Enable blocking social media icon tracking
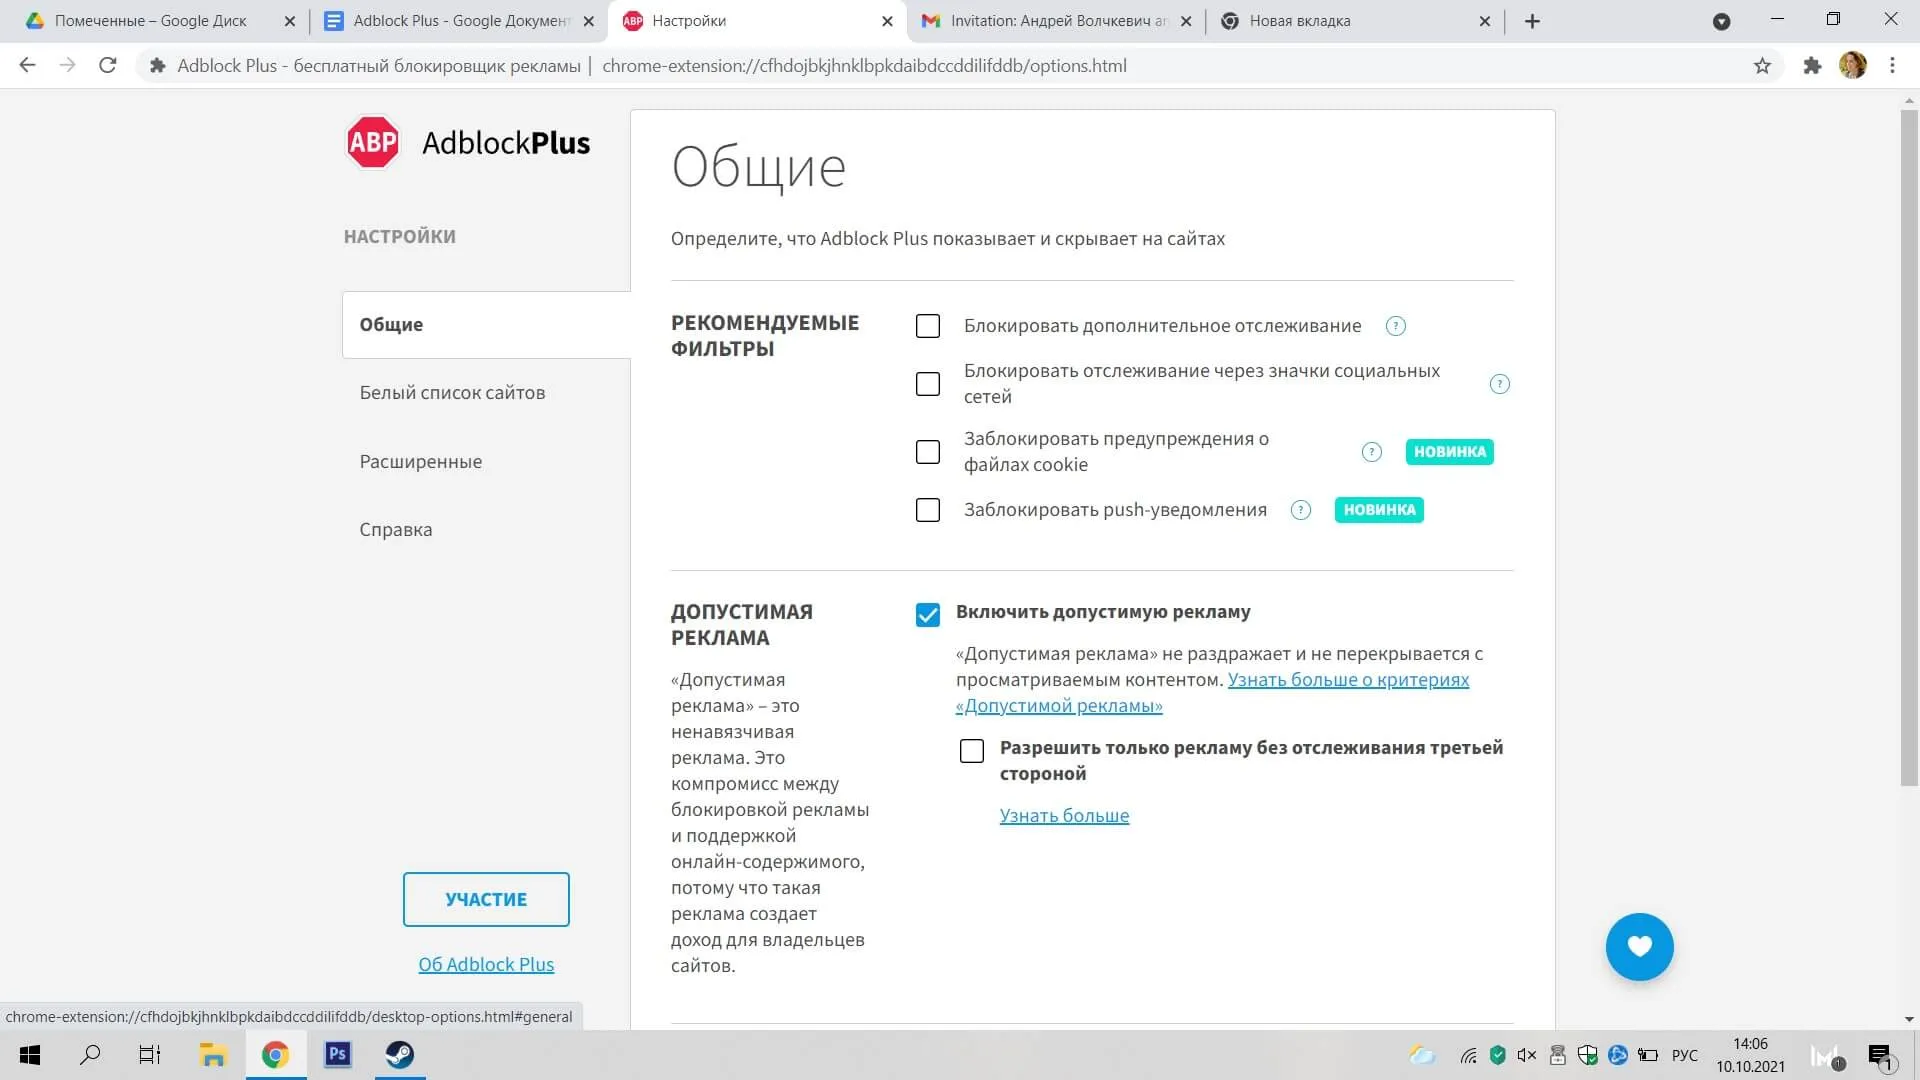This screenshot has height=1080, width=1920. point(928,384)
